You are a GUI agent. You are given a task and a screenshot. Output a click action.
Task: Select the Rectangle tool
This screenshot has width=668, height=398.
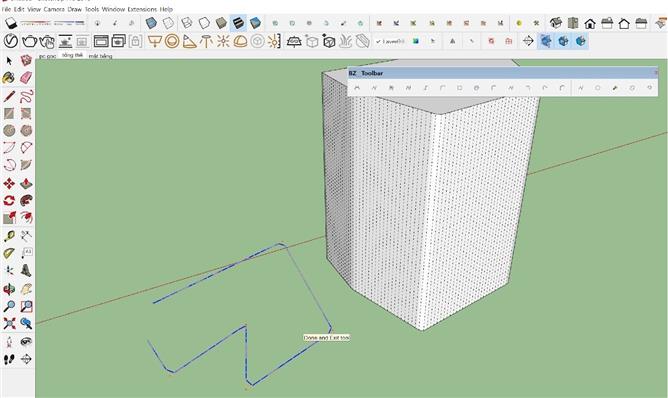(x=9, y=113)
